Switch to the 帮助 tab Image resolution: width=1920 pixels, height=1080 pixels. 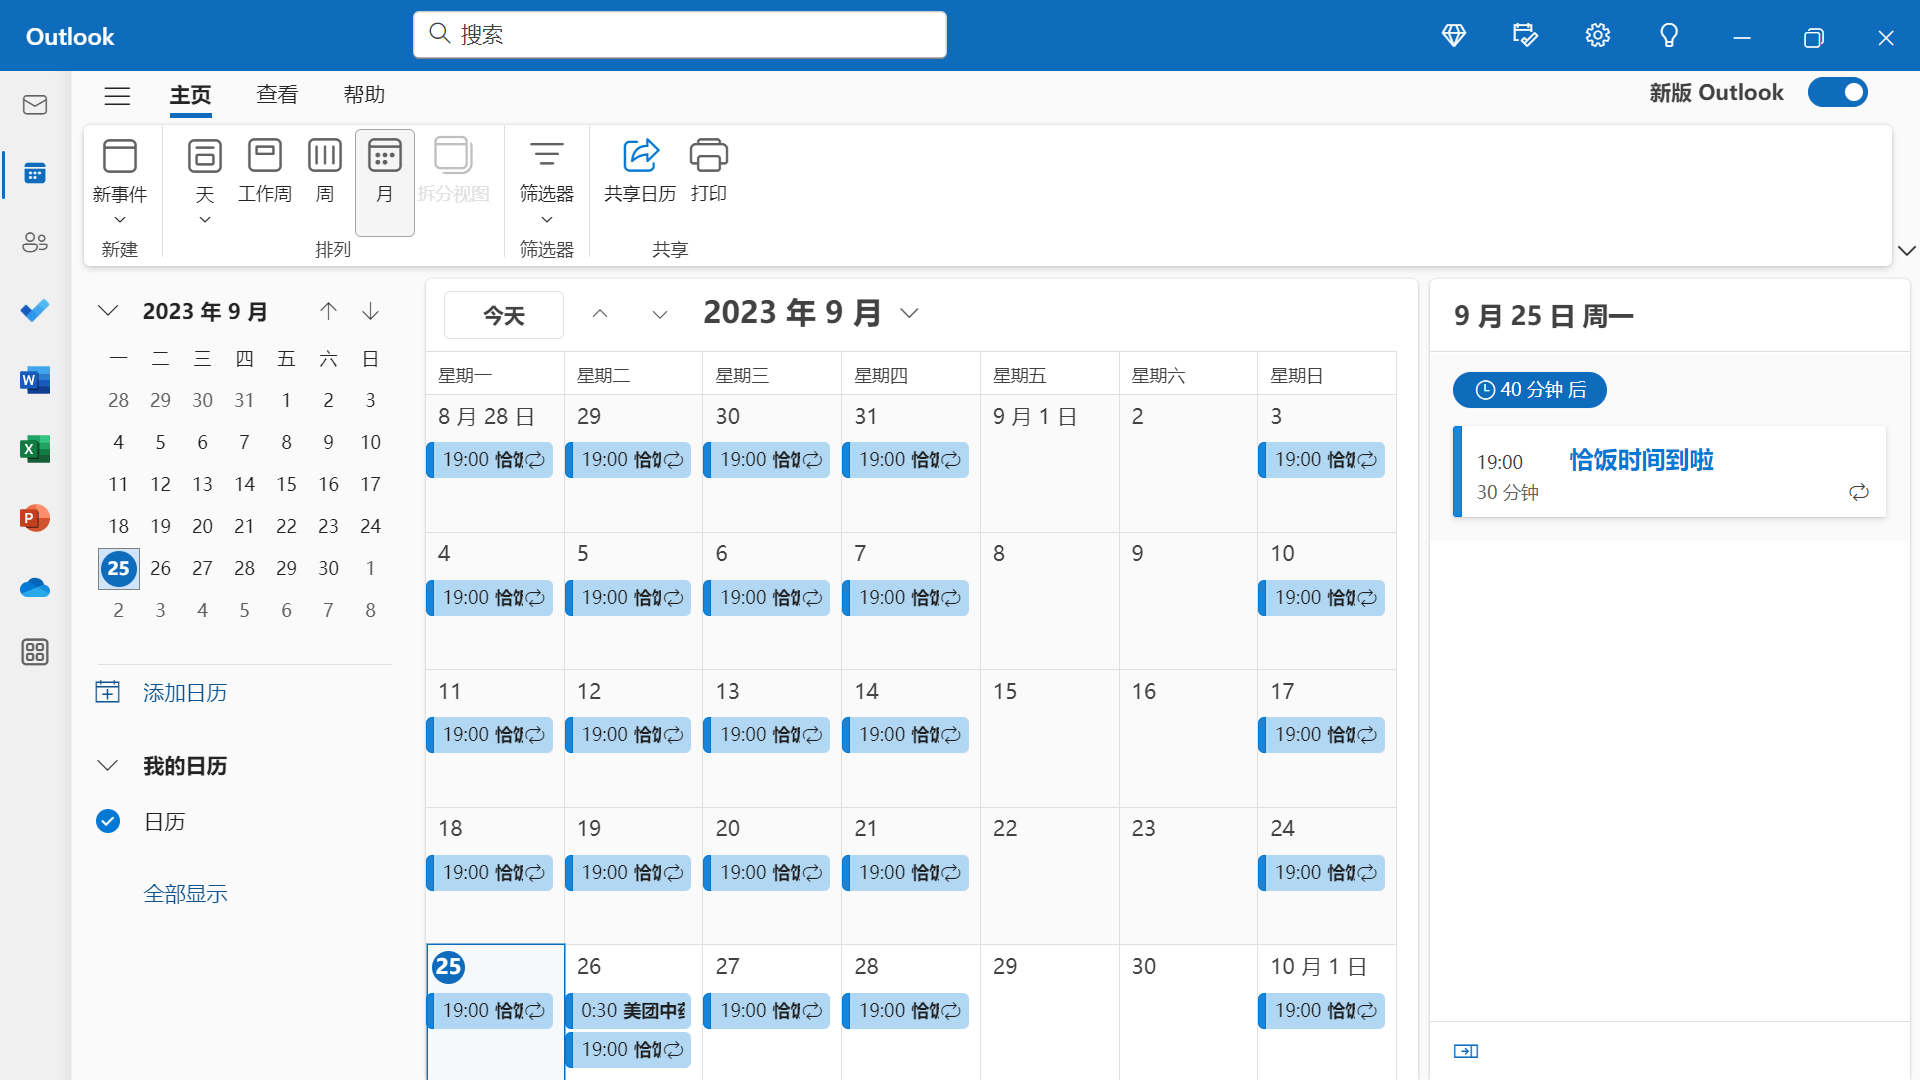point(364,95)
